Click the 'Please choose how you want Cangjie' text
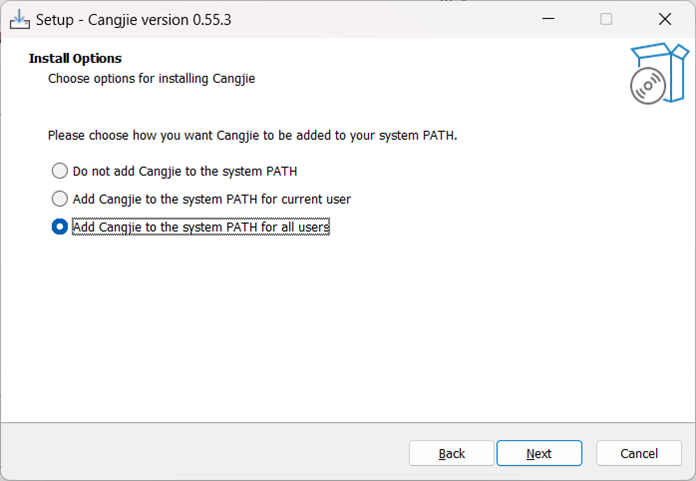The width and height of the screenshot is (696, 481). [252, 135]
